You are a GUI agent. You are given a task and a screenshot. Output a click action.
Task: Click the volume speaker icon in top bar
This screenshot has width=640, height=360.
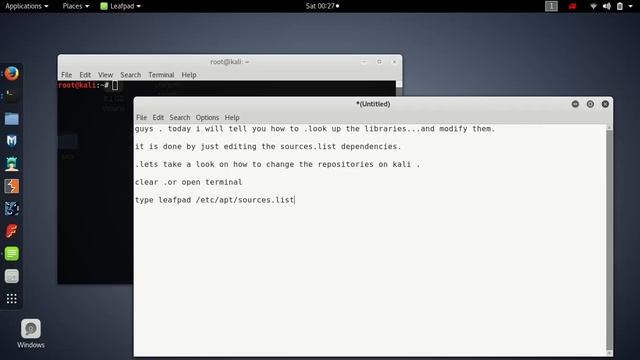(x=607, y=6)
